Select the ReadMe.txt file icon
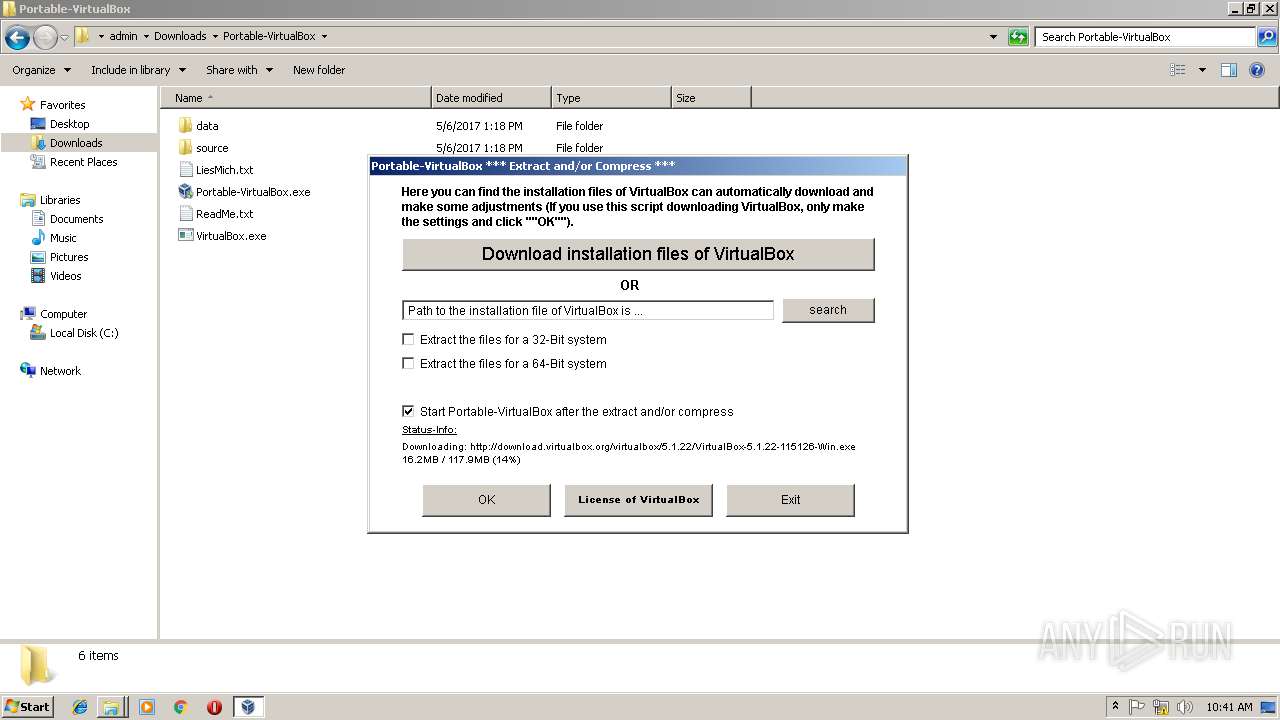 click(x=185, y=214)
